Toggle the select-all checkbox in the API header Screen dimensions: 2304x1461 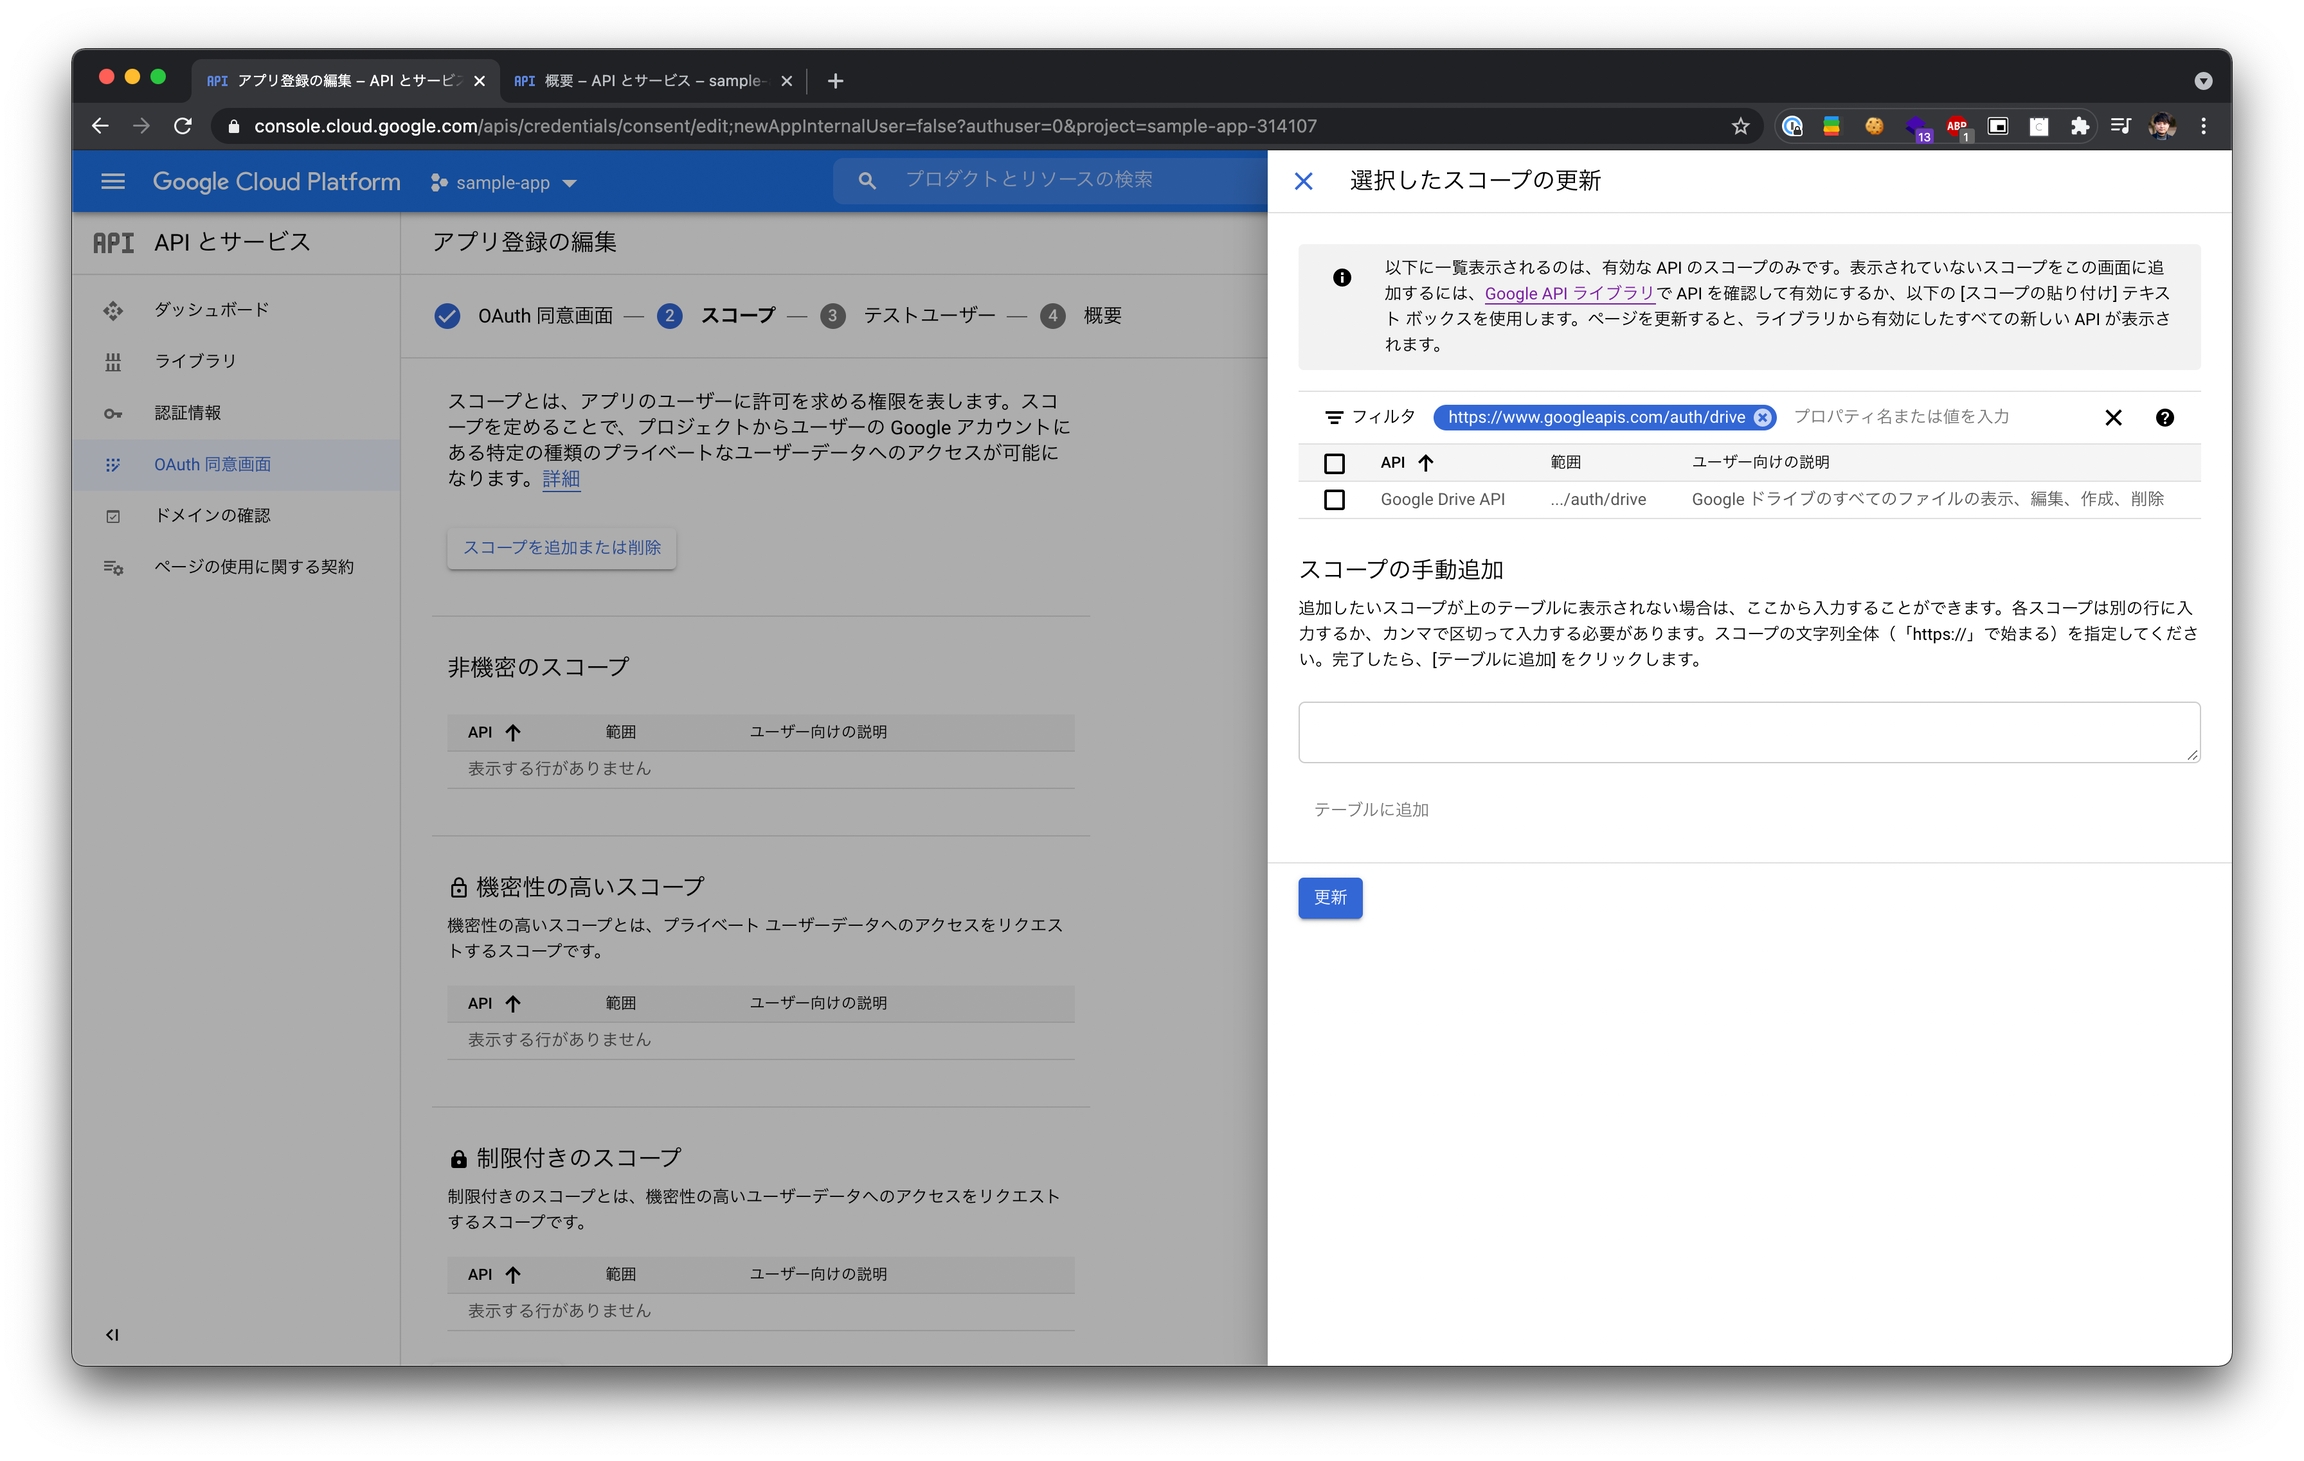click(1334, 463)
